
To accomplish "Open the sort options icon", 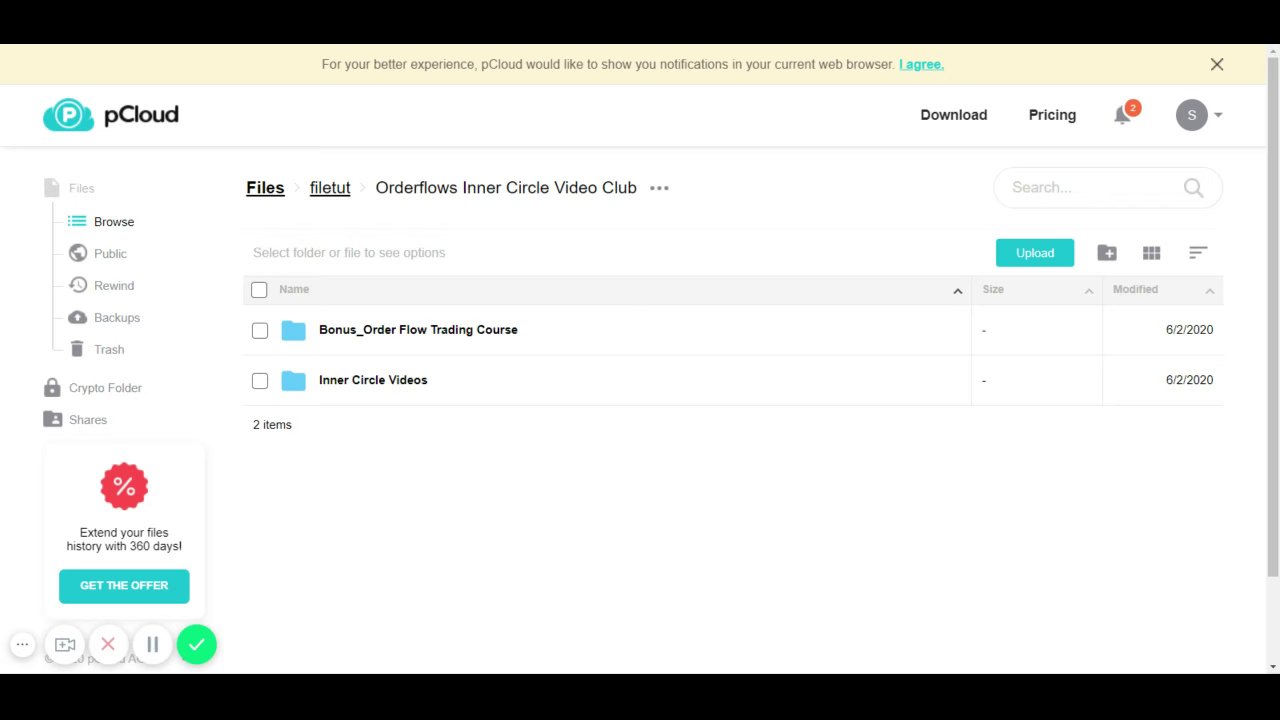I will point(1198,253).
